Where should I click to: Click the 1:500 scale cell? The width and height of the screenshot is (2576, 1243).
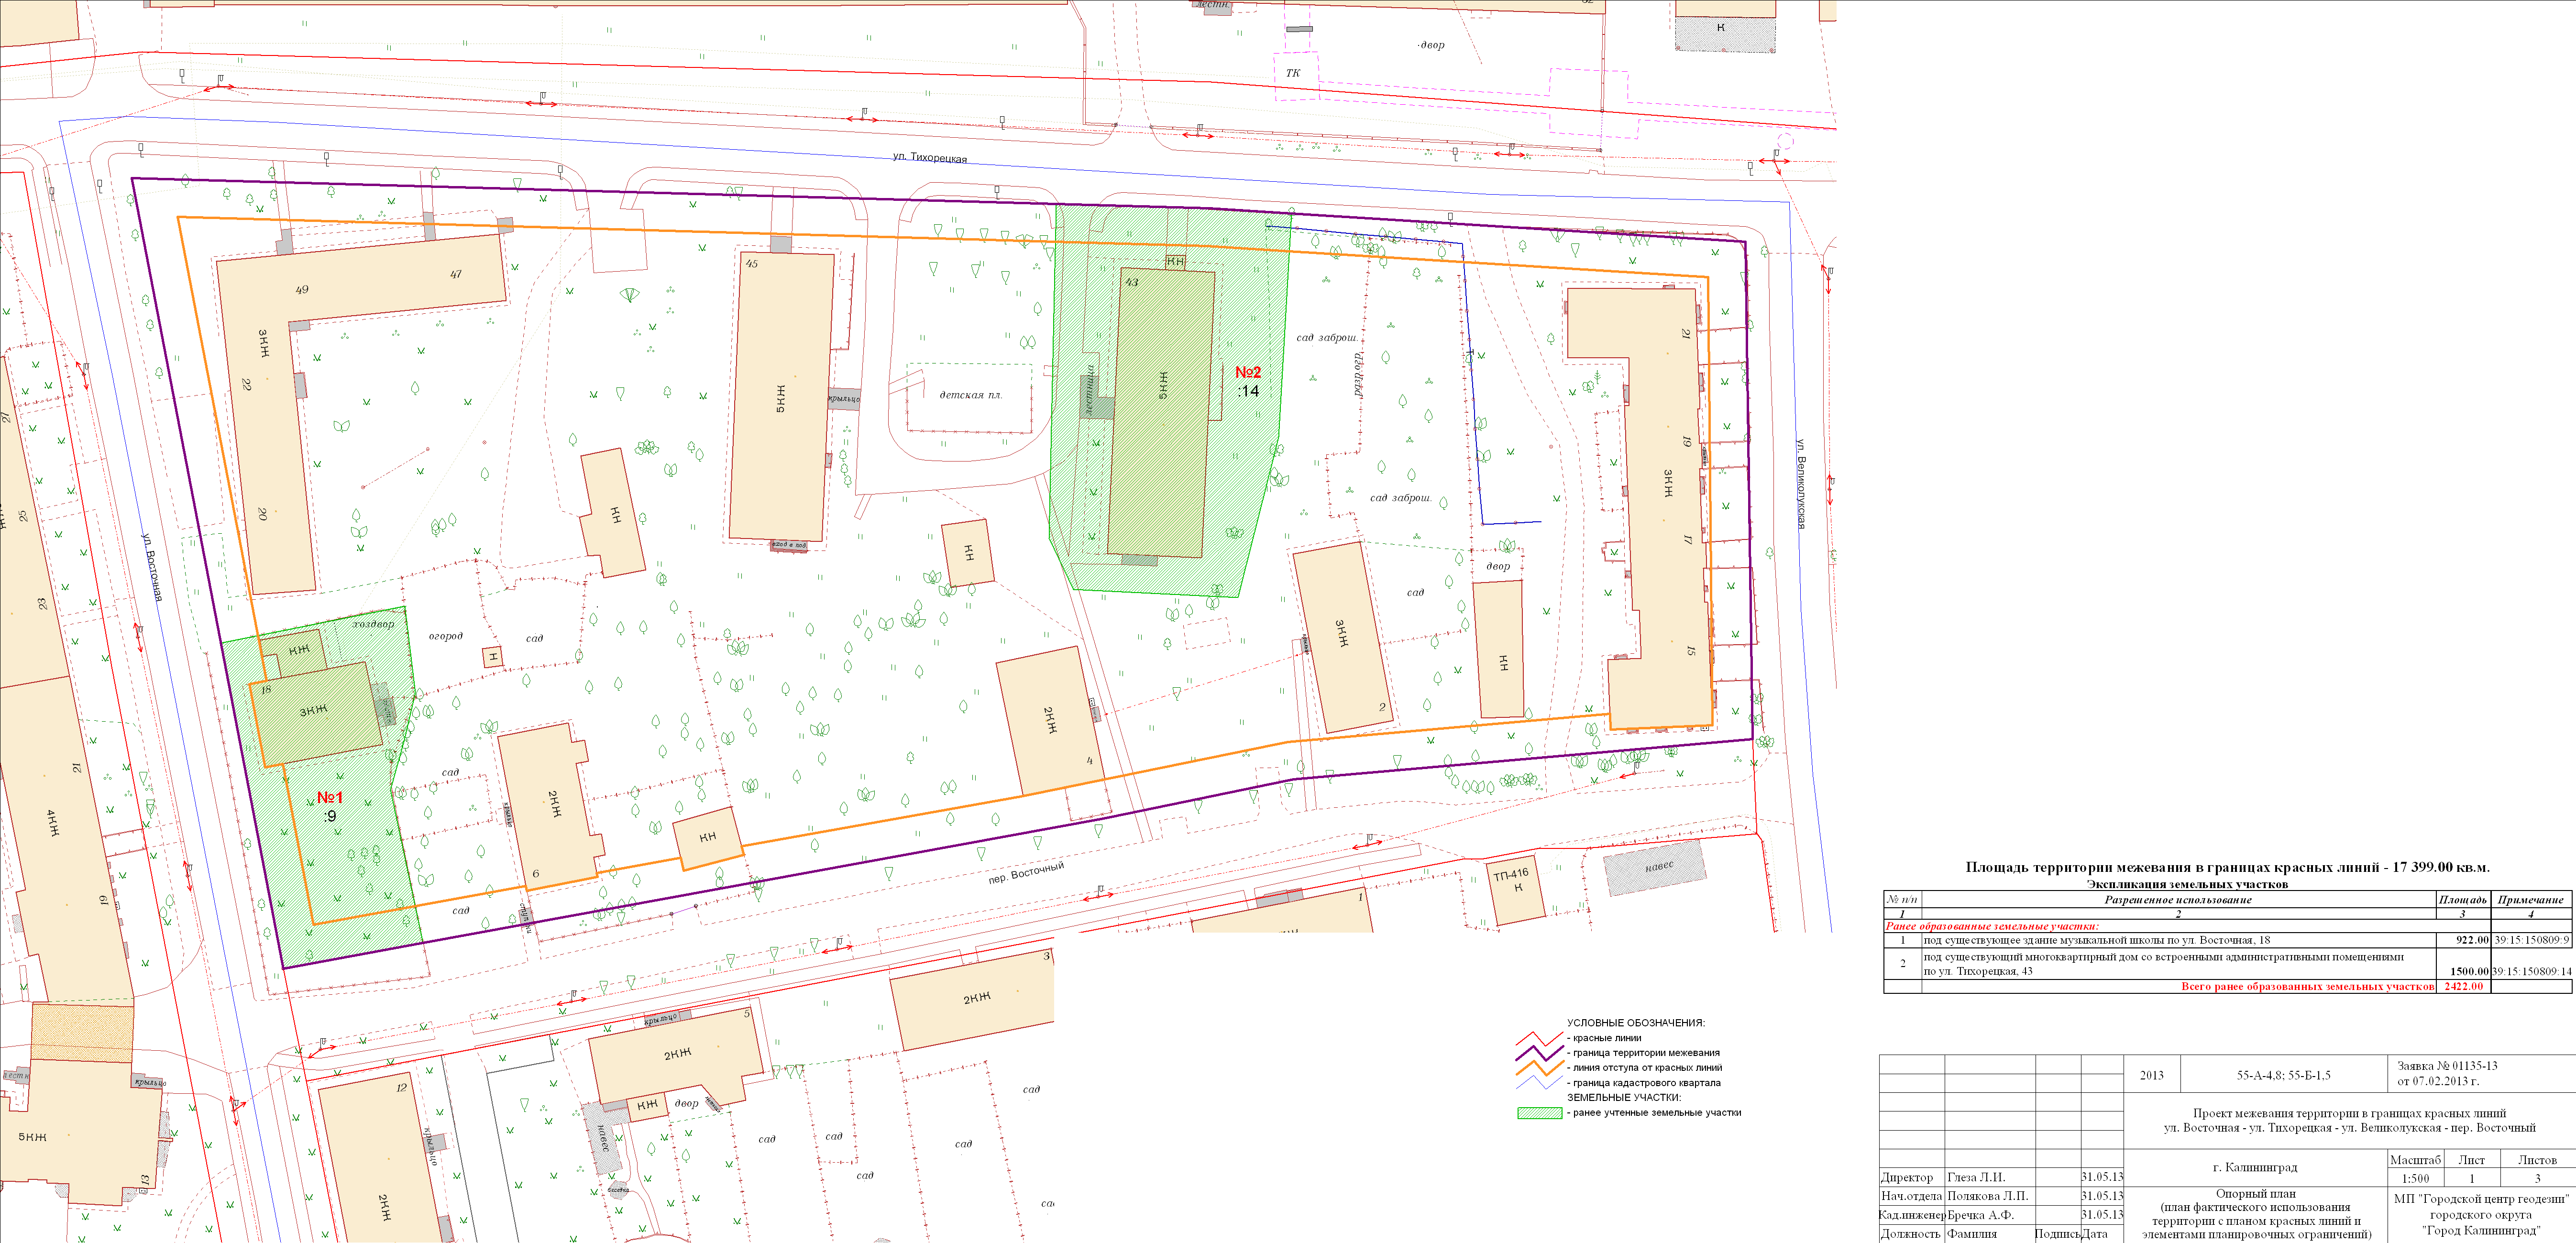pyautogui.click(x=2415, y=1178)
